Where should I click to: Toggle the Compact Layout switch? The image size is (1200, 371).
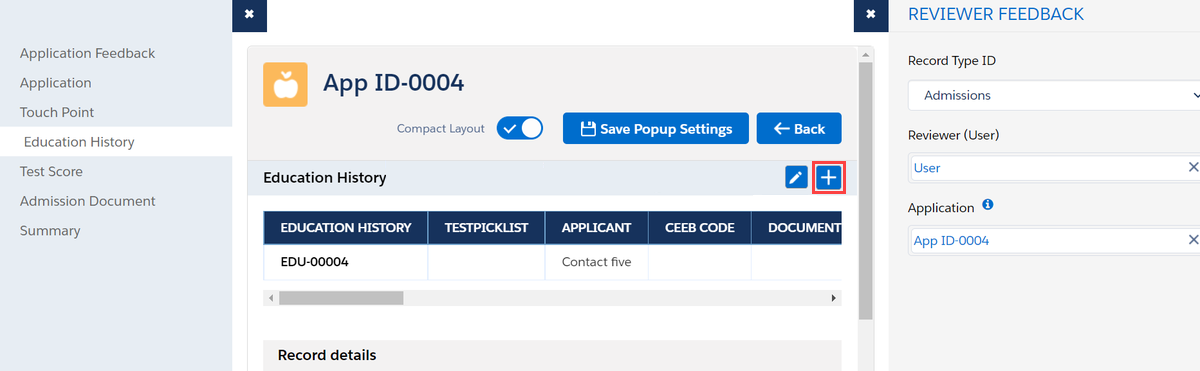pyautogui.click(x=520, y=128)
